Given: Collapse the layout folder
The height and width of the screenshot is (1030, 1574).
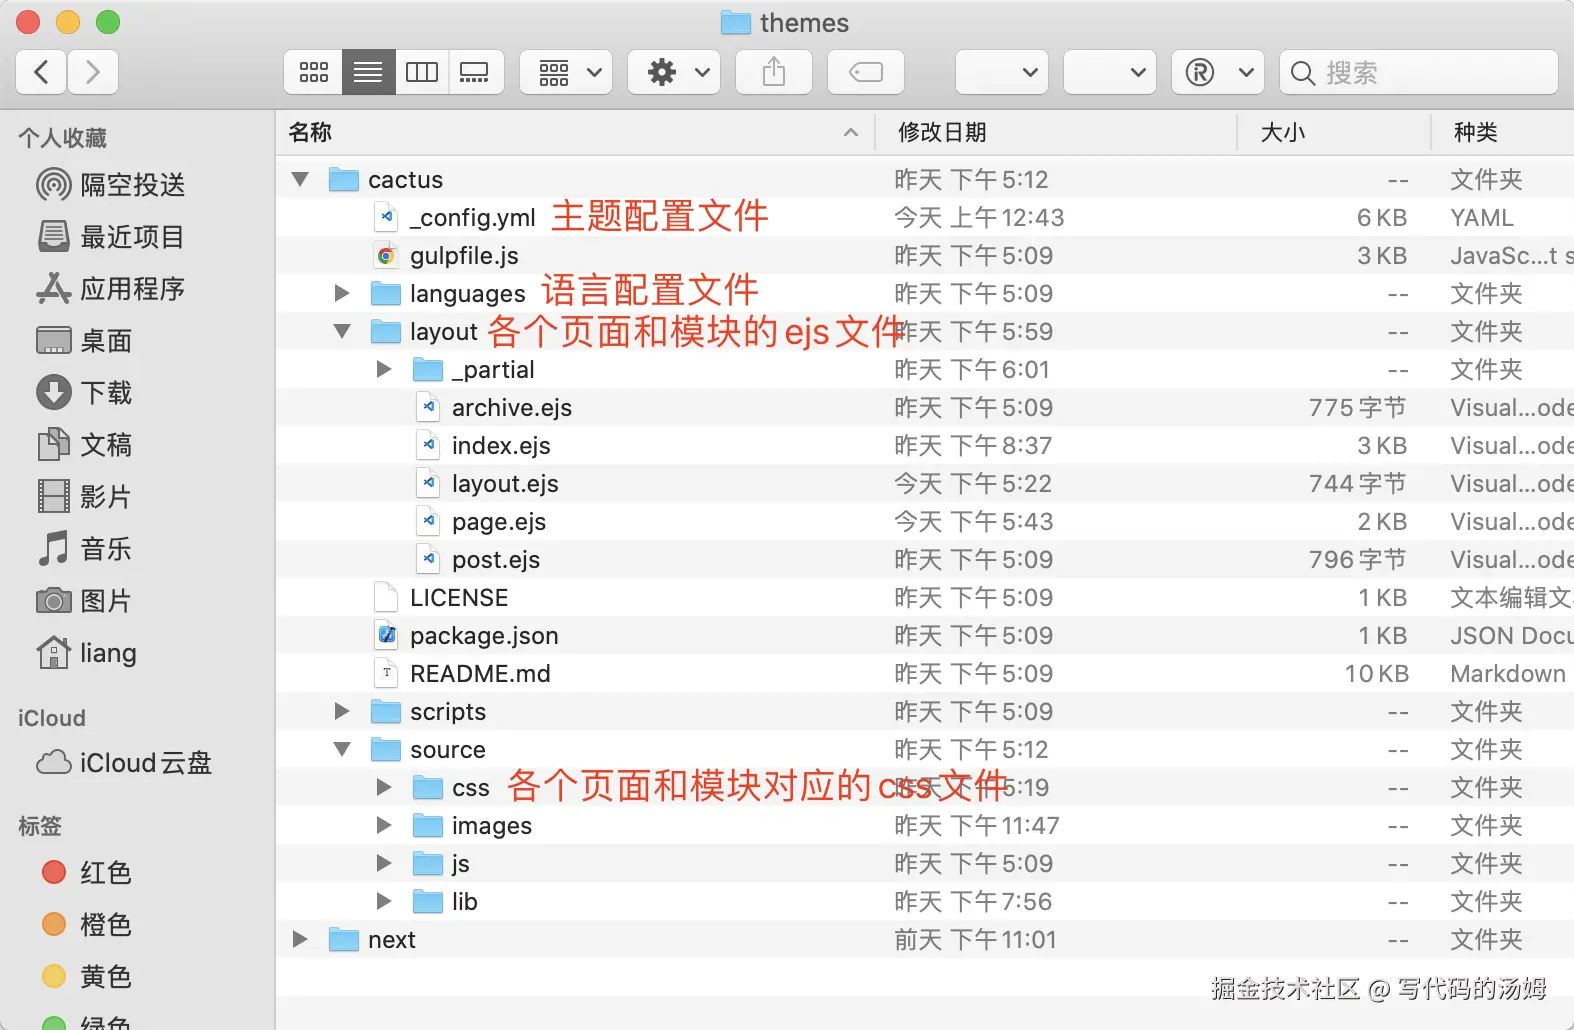Looking at the screenshot, I should tap(342, 331).
